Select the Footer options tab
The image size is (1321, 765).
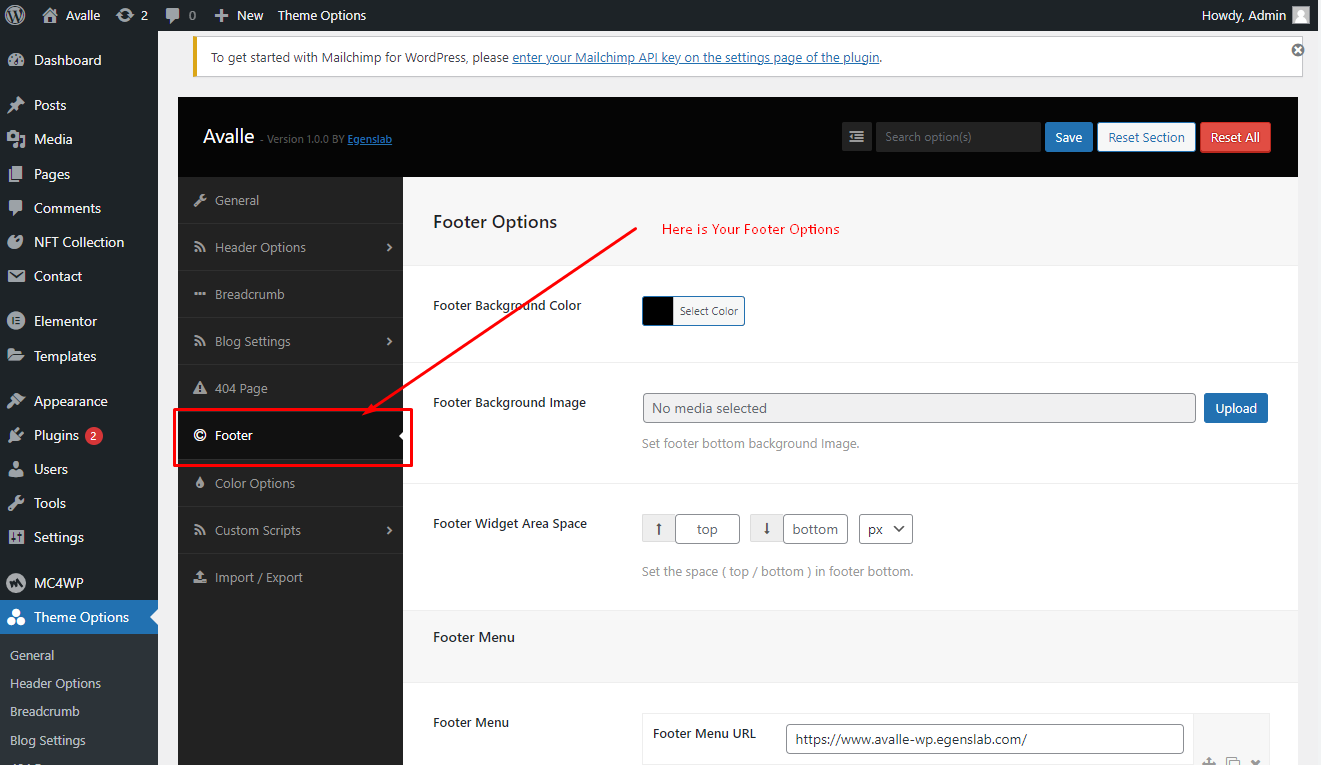[x=290, y=435]
